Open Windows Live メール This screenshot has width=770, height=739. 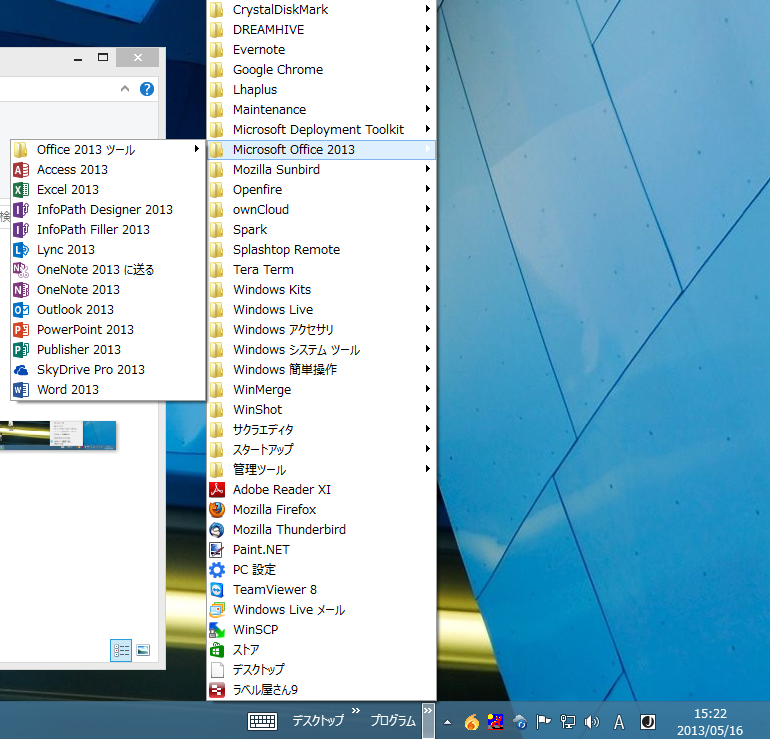tap(322, 610)
